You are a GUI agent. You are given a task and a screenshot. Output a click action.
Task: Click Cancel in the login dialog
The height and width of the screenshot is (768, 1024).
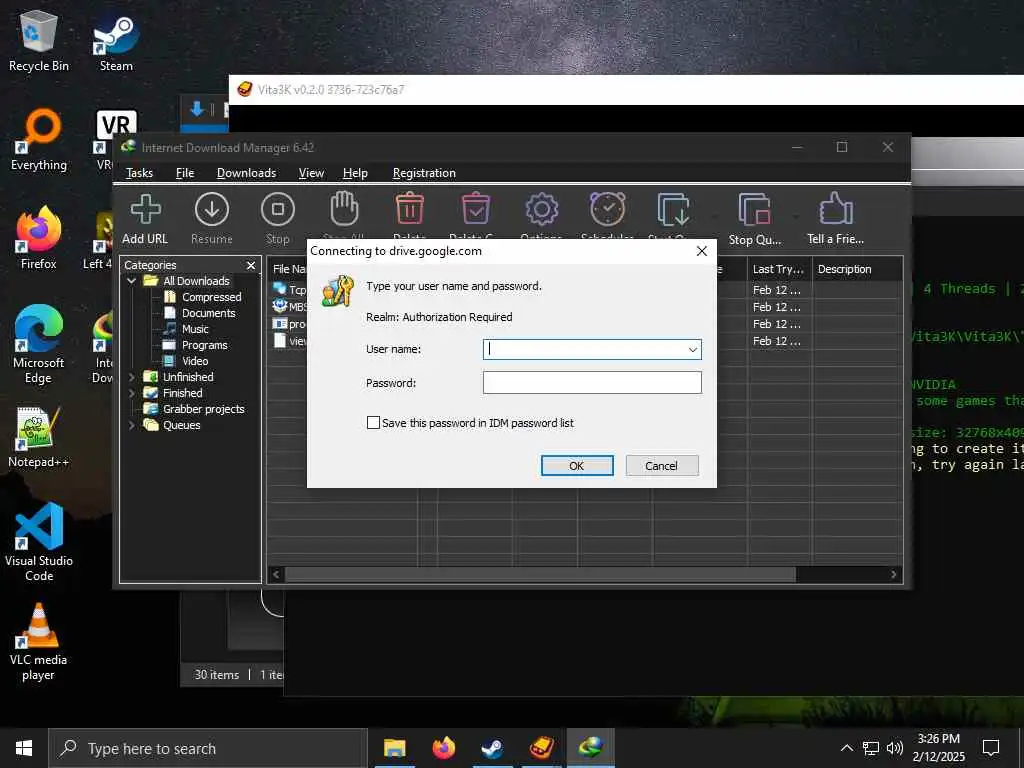tap(662, 466)
